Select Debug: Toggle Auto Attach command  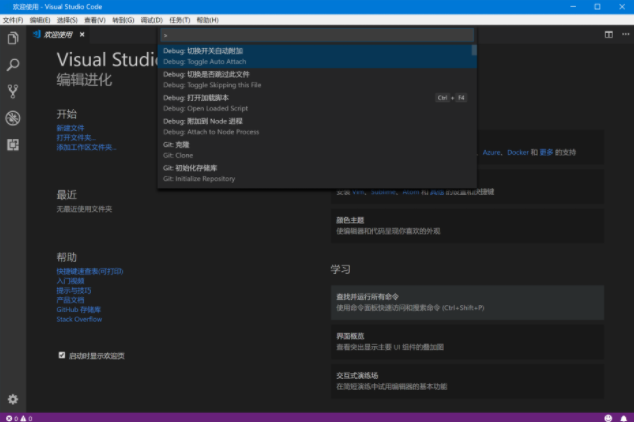point(317,56)
